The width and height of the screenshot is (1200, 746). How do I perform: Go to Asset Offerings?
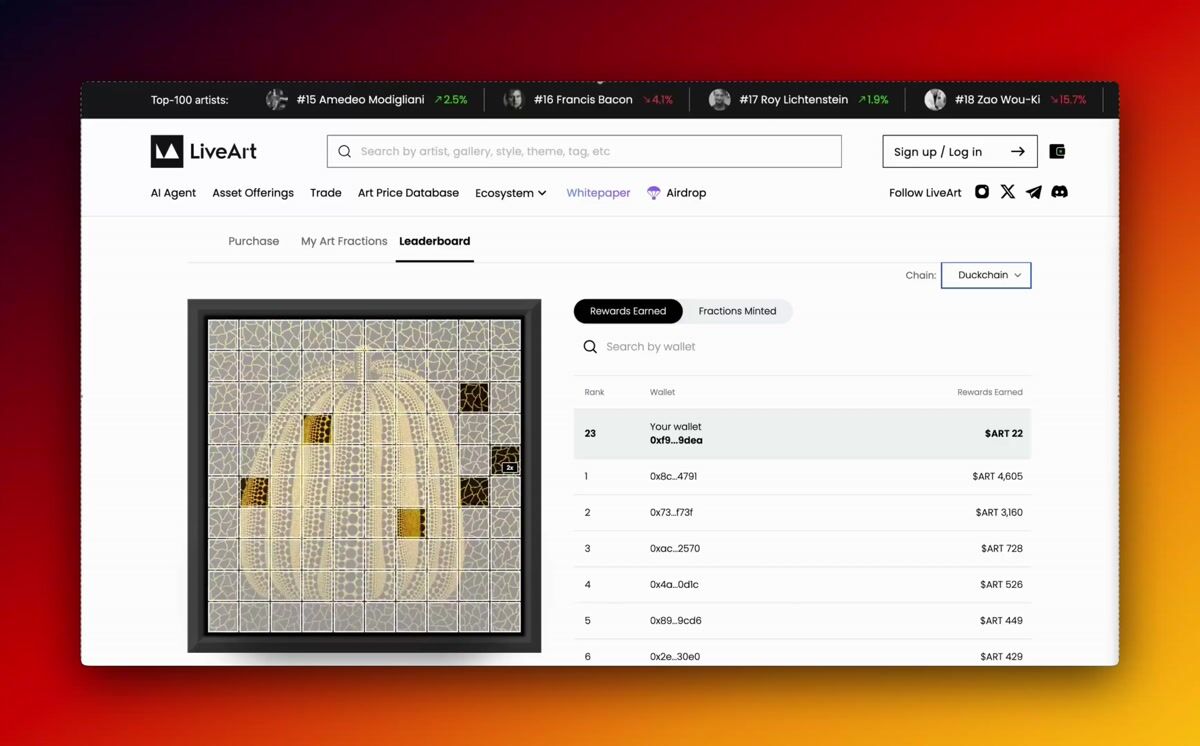tap(253, 193)
